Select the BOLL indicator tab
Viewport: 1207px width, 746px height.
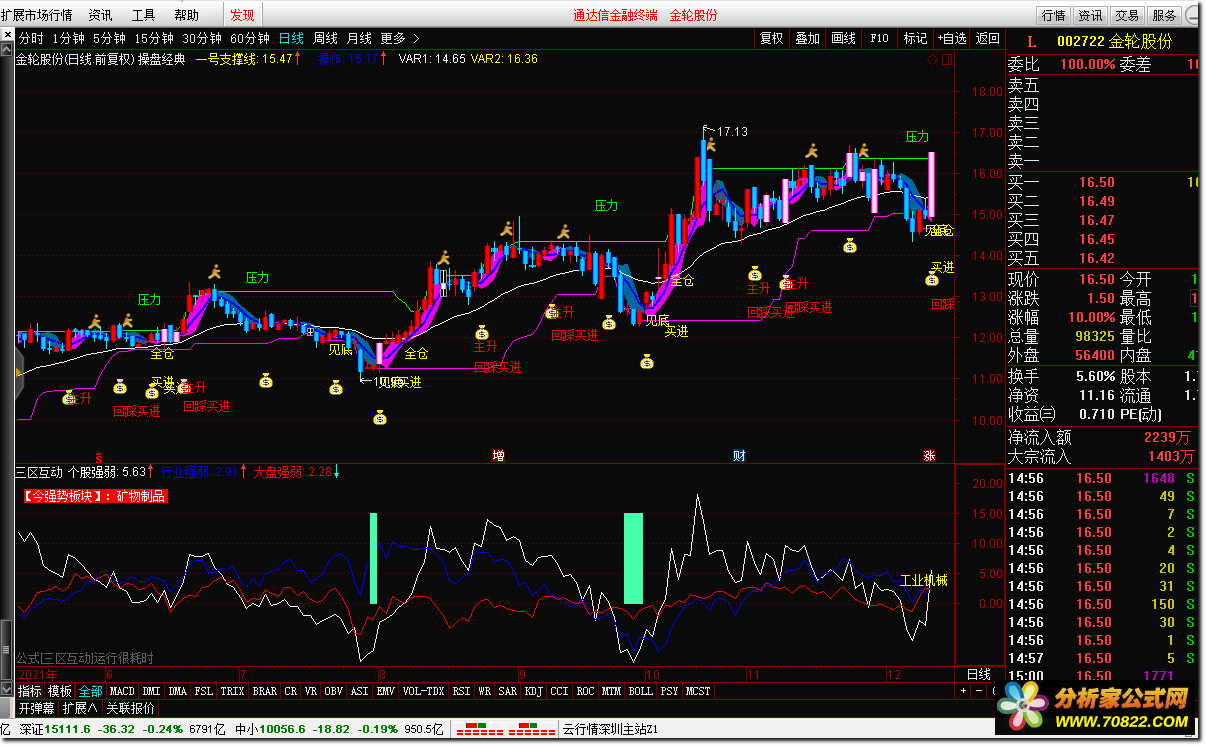point(640,691)
